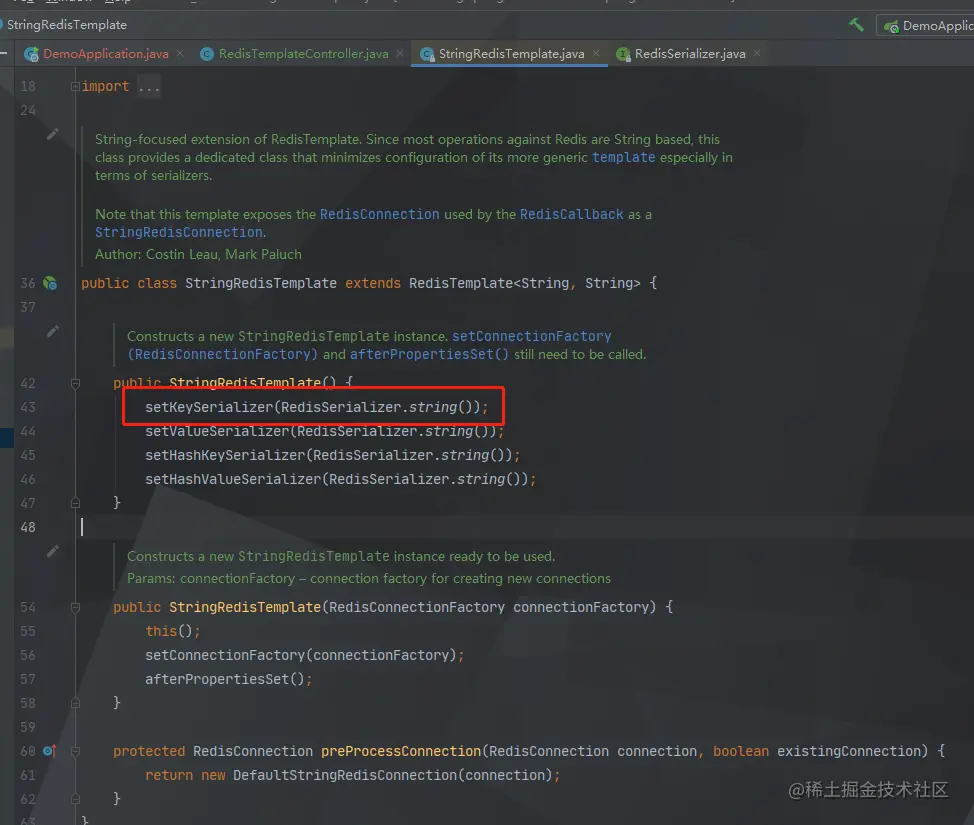Image resolution: width=974 pixels, height=825 pixels.
Task: Toggle rendered doc pencil icon for default constructor
Action: (53, 331)
